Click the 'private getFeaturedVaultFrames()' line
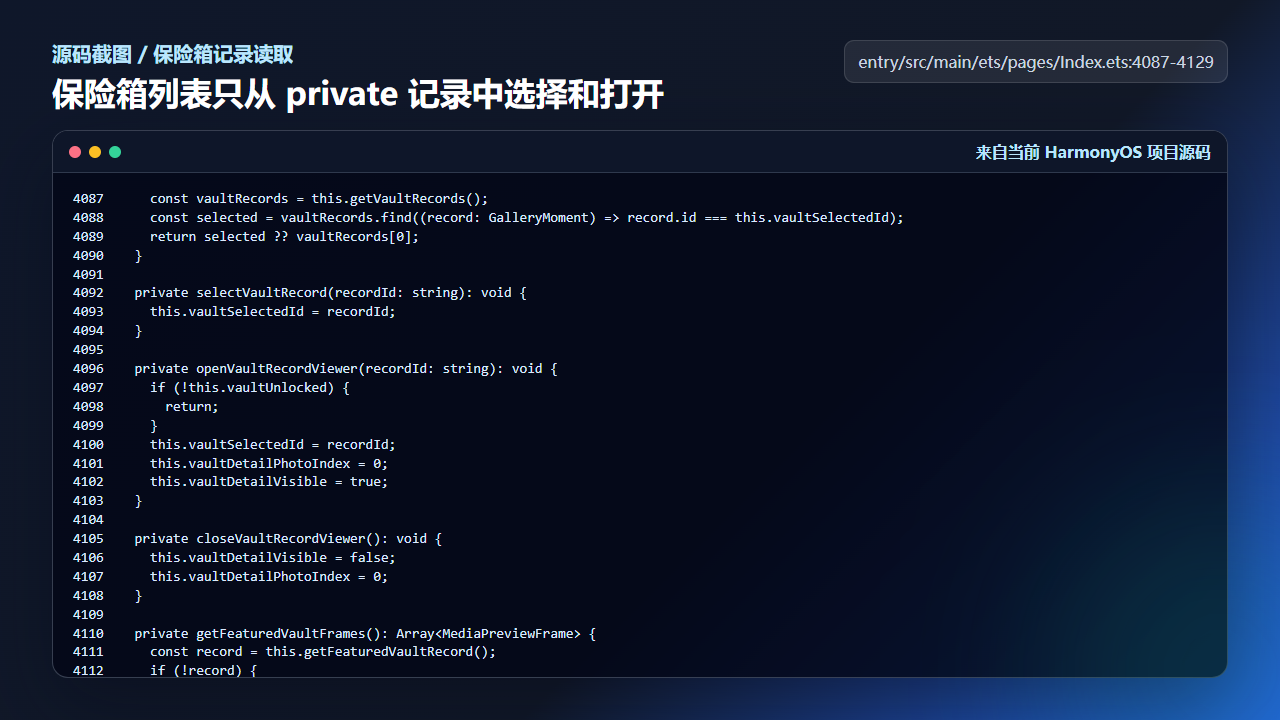 (x=365, y=634)
